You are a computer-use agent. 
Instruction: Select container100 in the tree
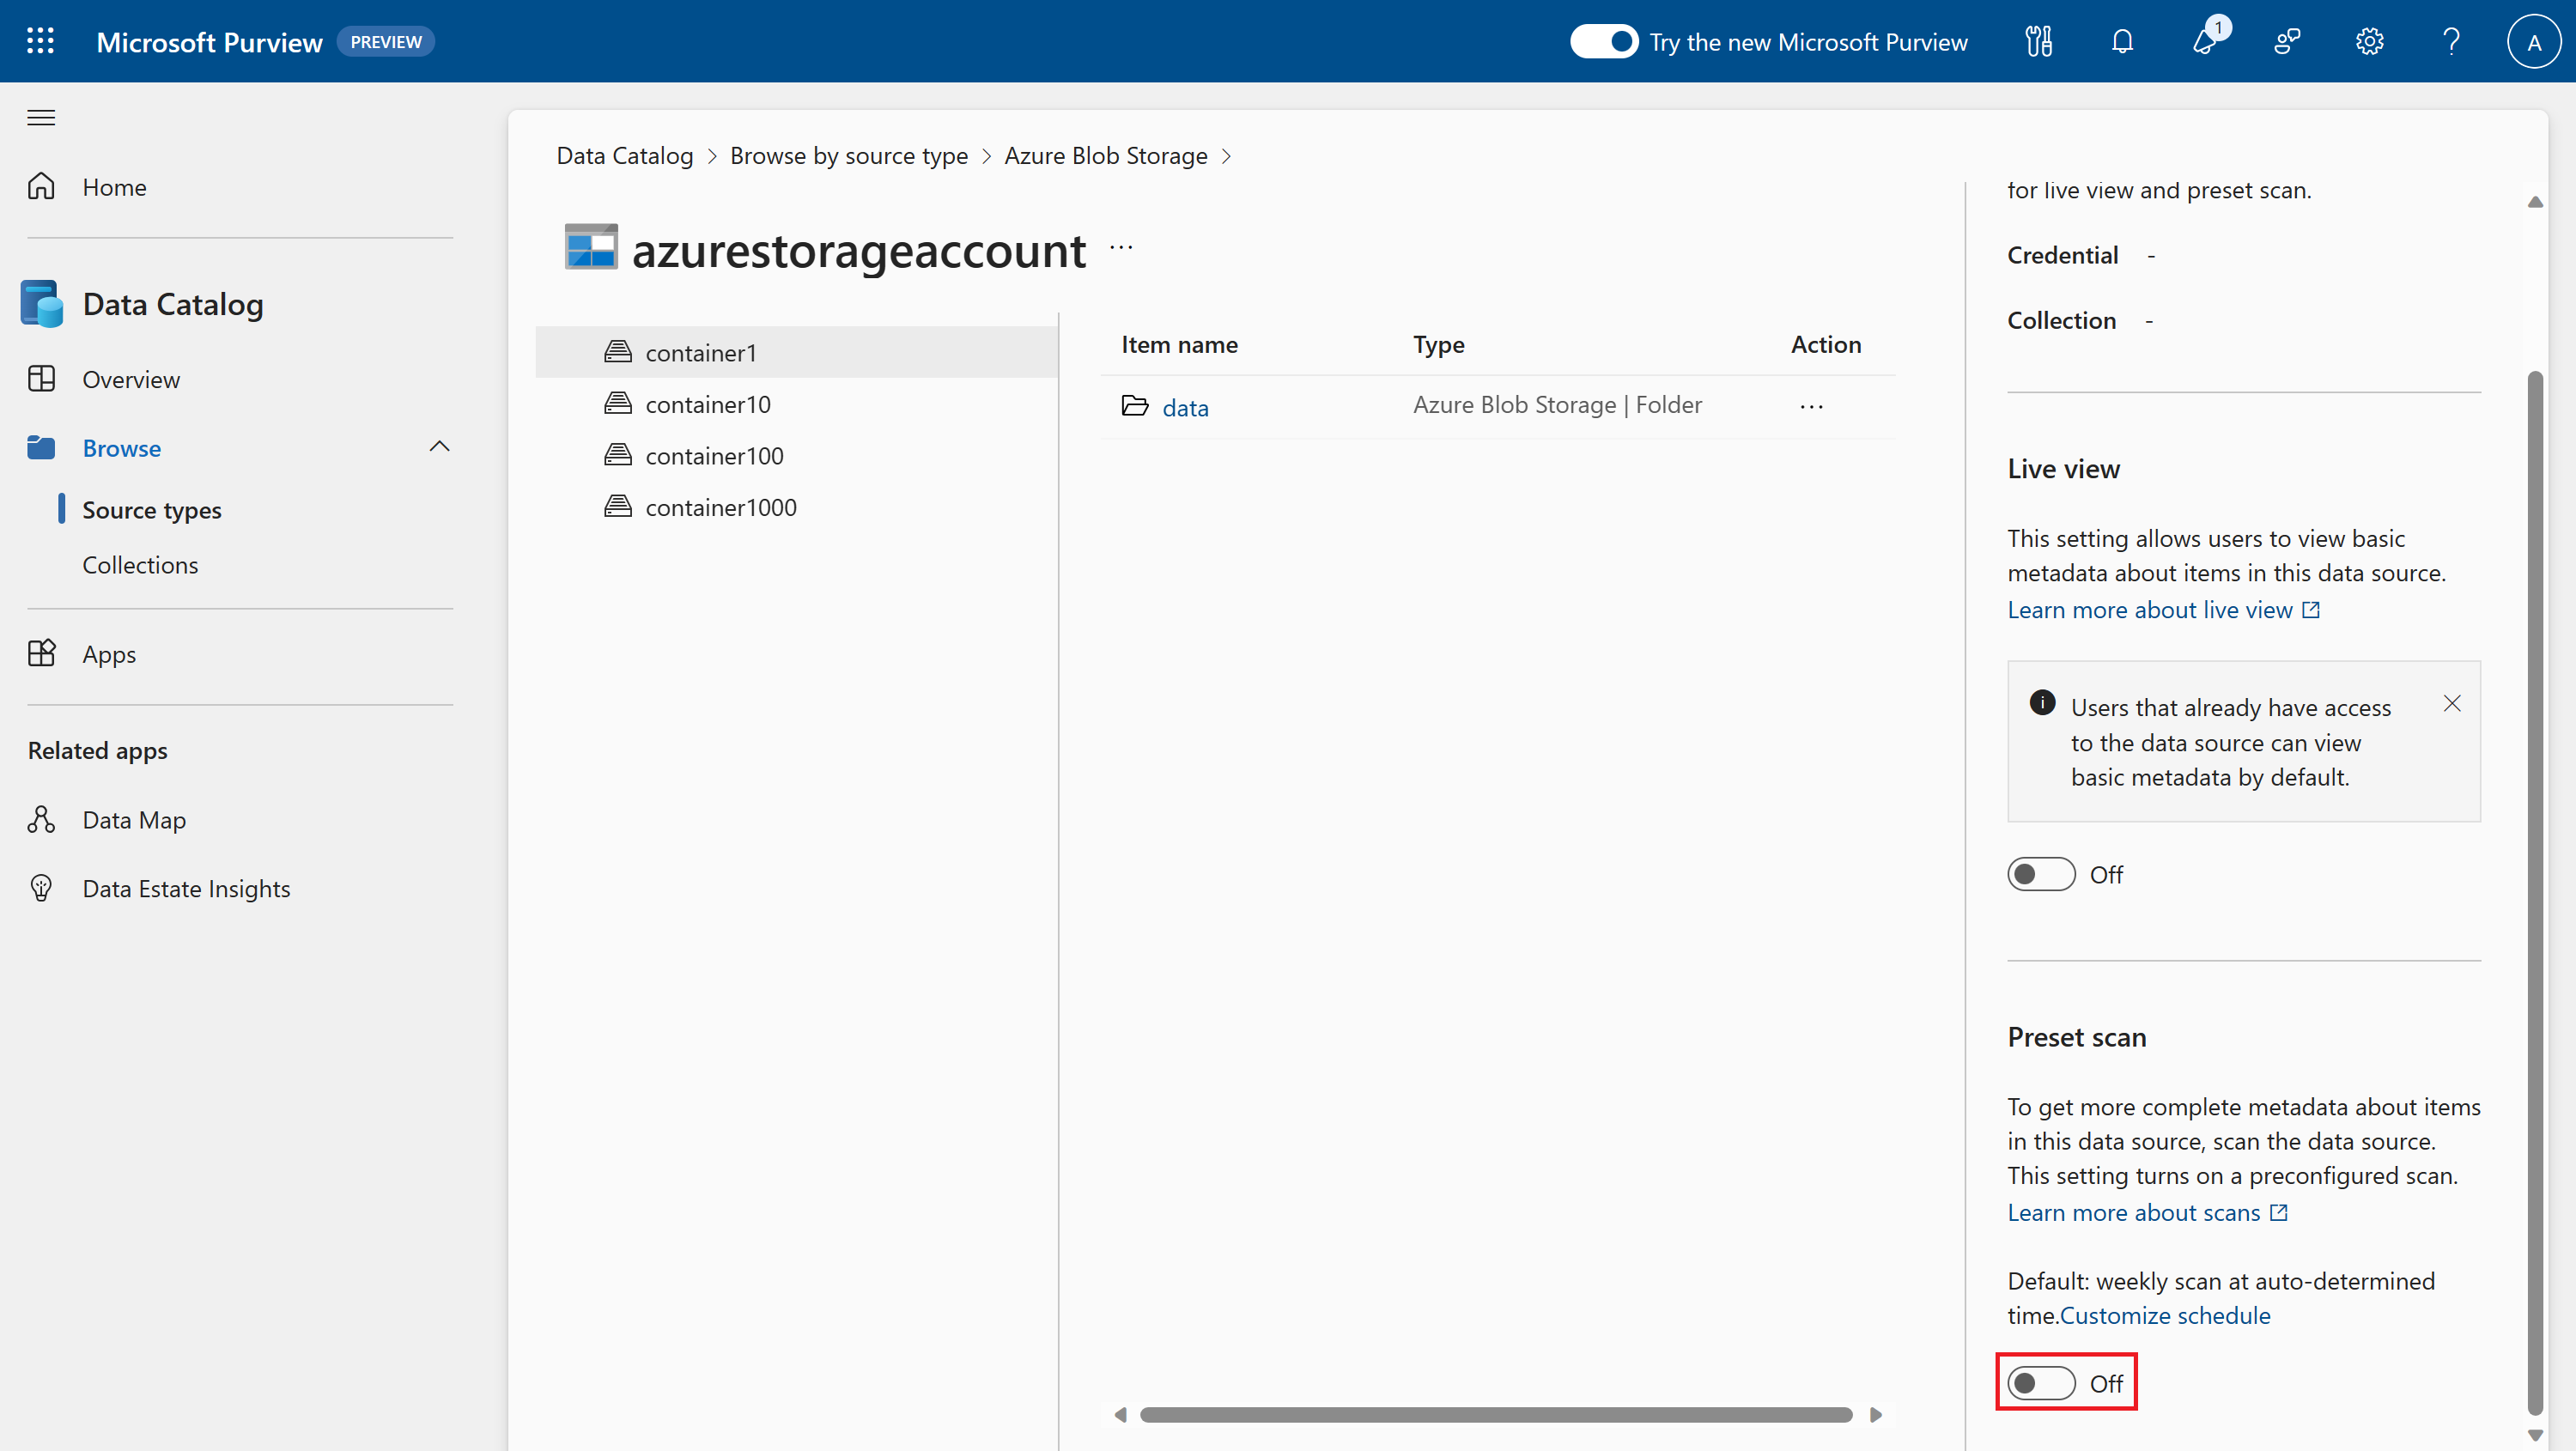tap(714, 456)
